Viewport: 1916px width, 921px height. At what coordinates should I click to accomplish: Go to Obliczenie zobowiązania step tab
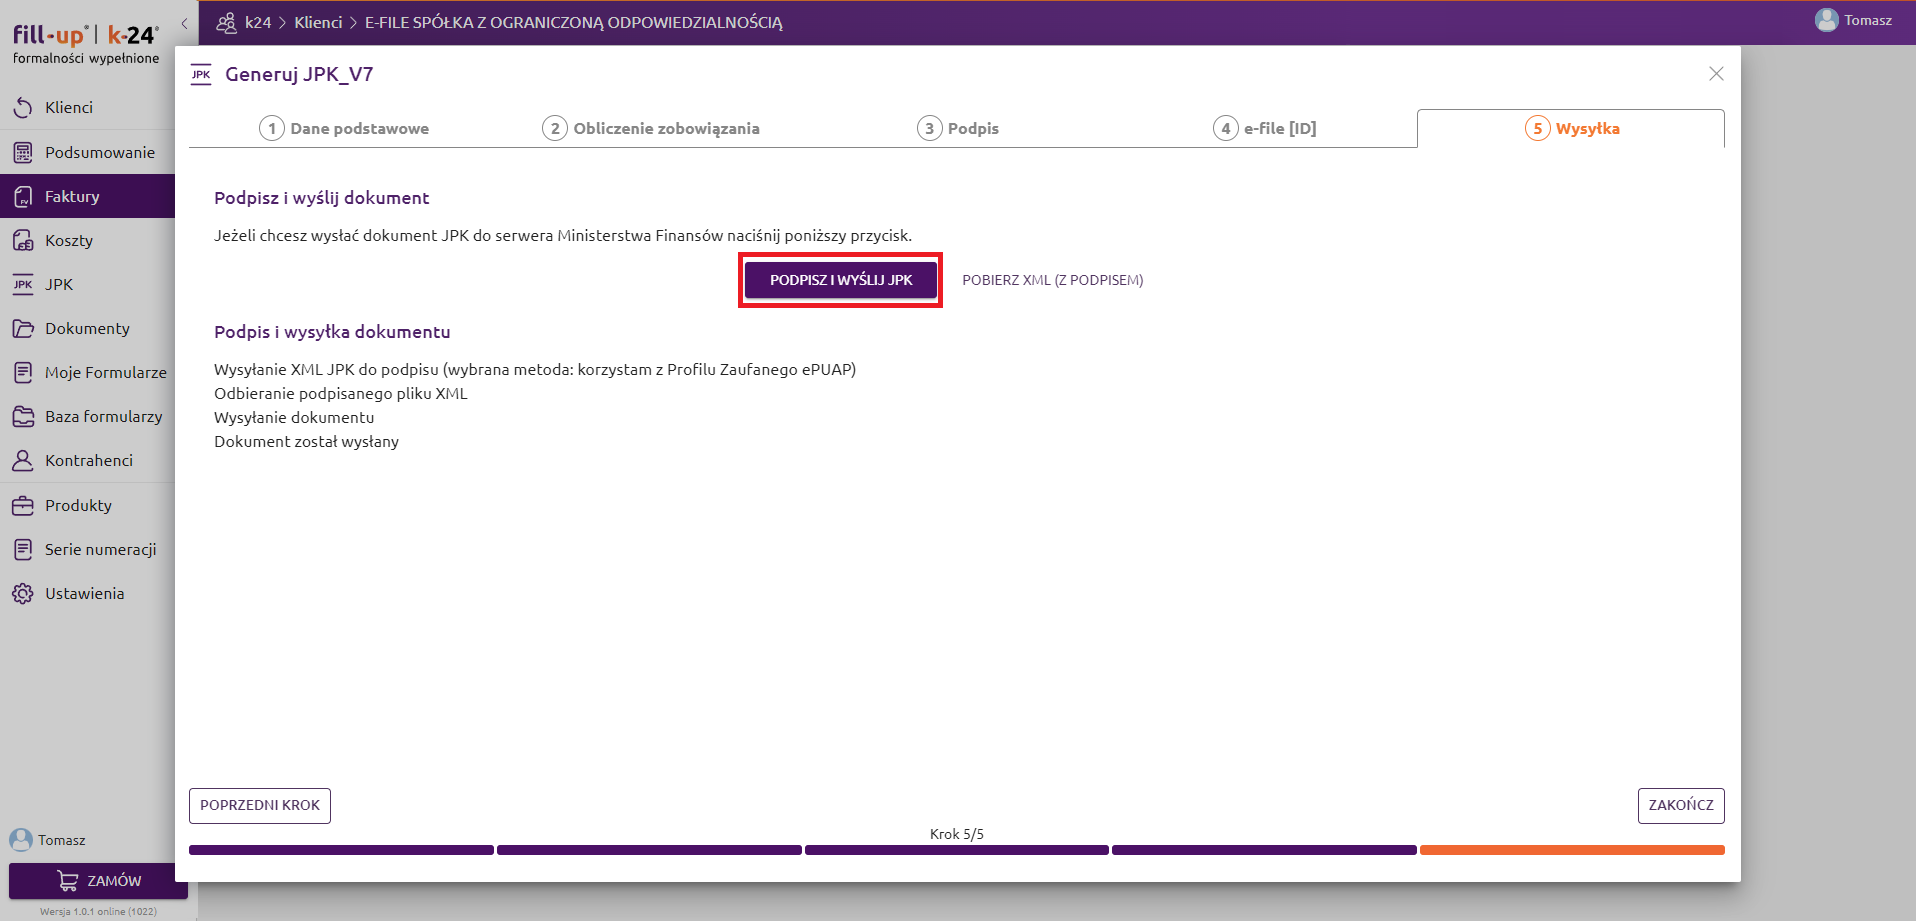pos(651,129)
